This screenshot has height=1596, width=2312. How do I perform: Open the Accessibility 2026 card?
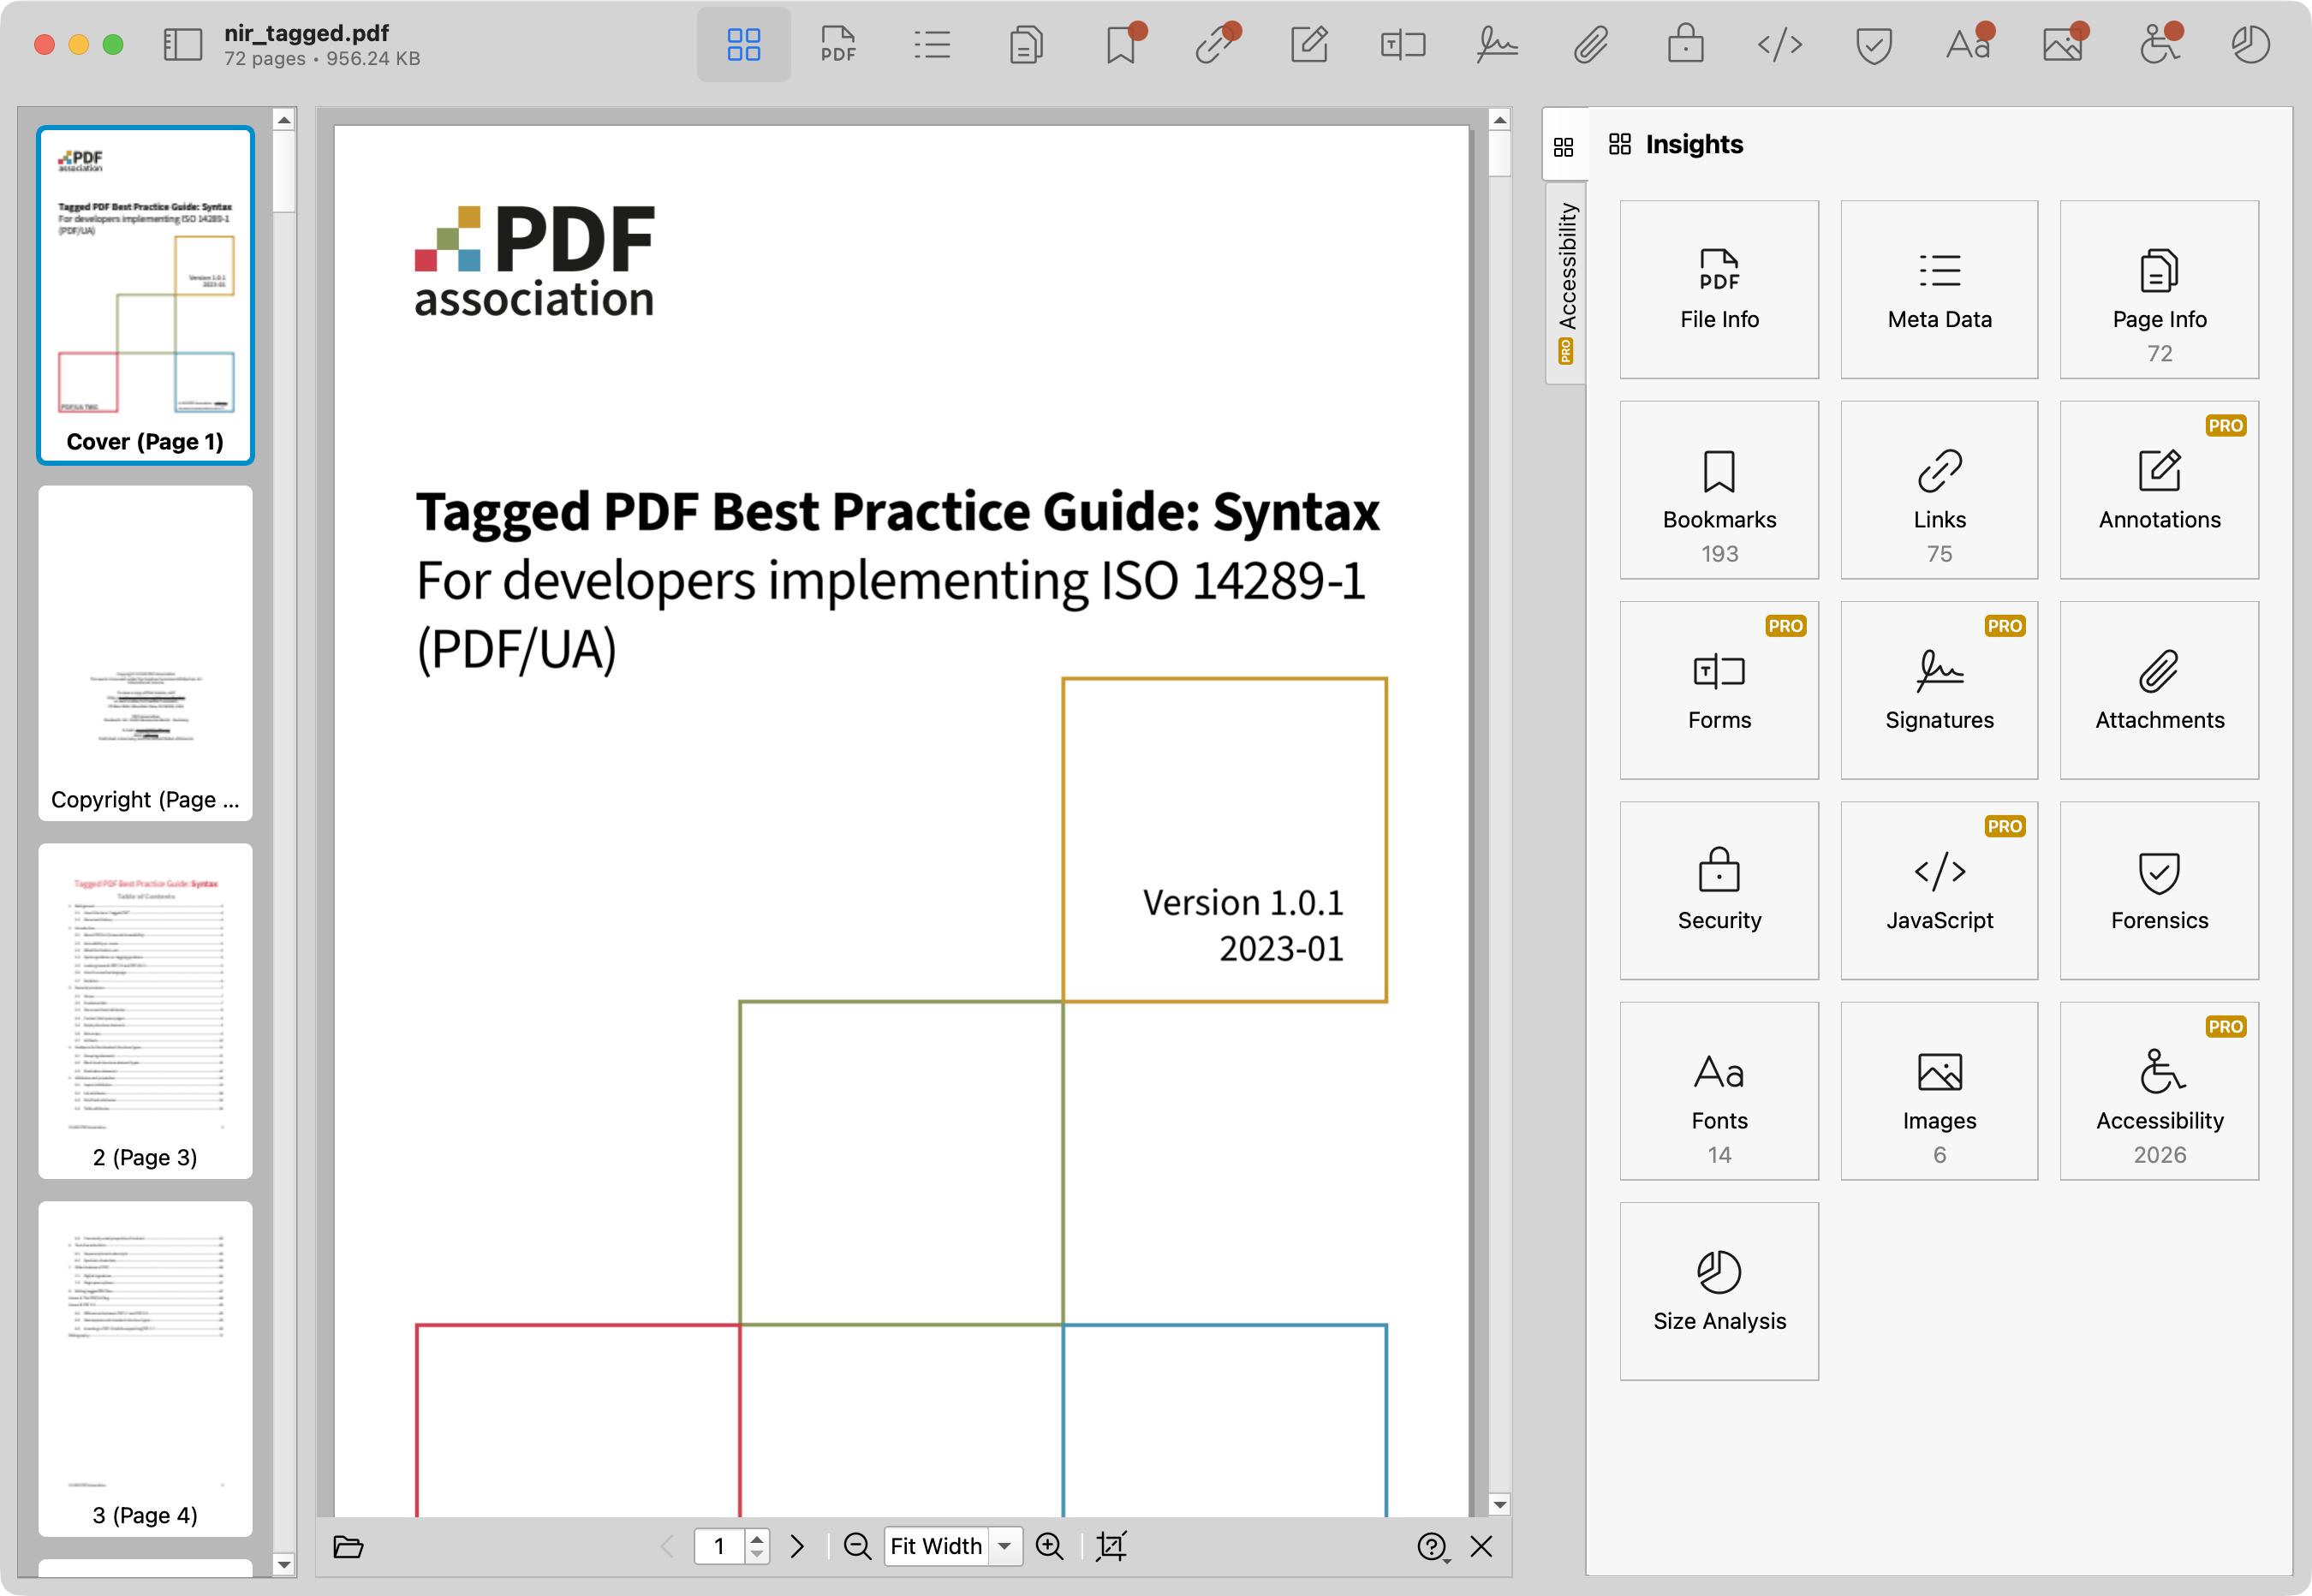pos(2159,1091)
